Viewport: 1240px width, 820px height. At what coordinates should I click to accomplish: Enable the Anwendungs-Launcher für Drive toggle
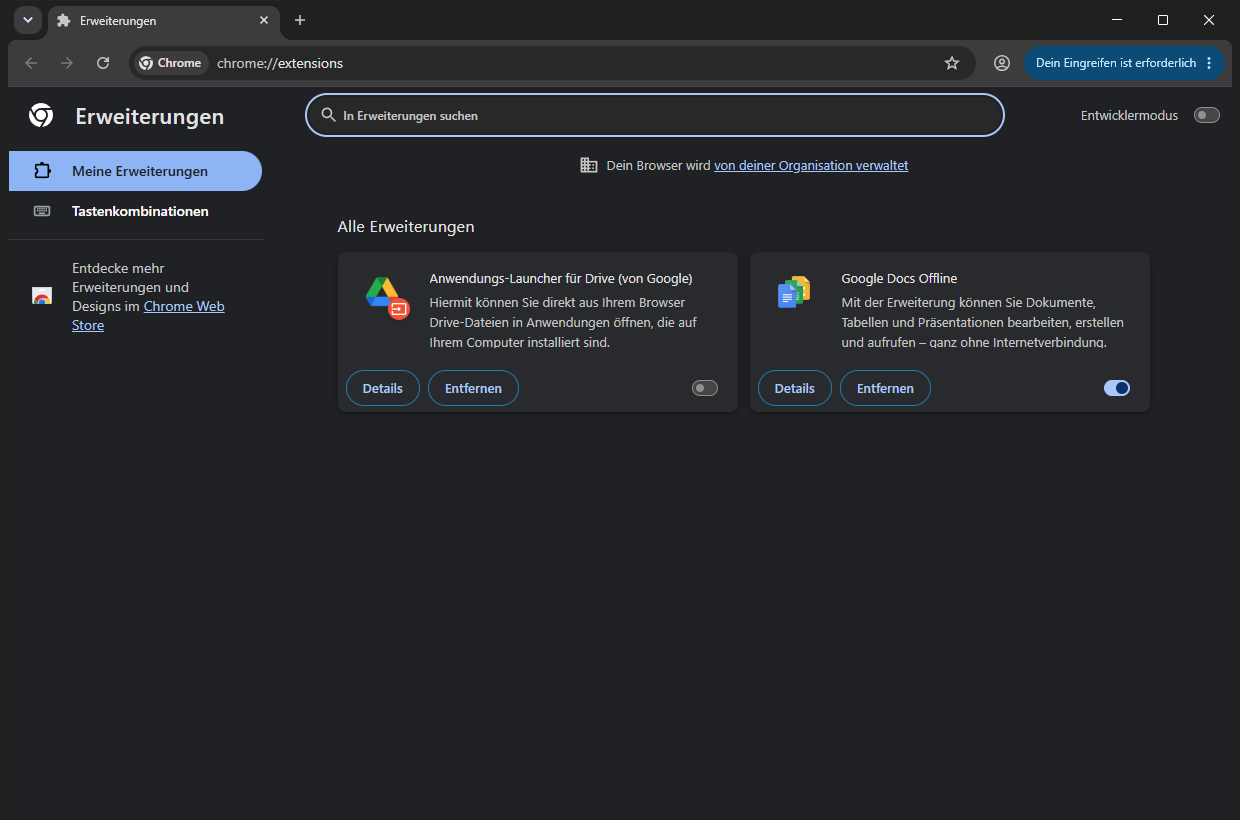[x=705, y=388]
